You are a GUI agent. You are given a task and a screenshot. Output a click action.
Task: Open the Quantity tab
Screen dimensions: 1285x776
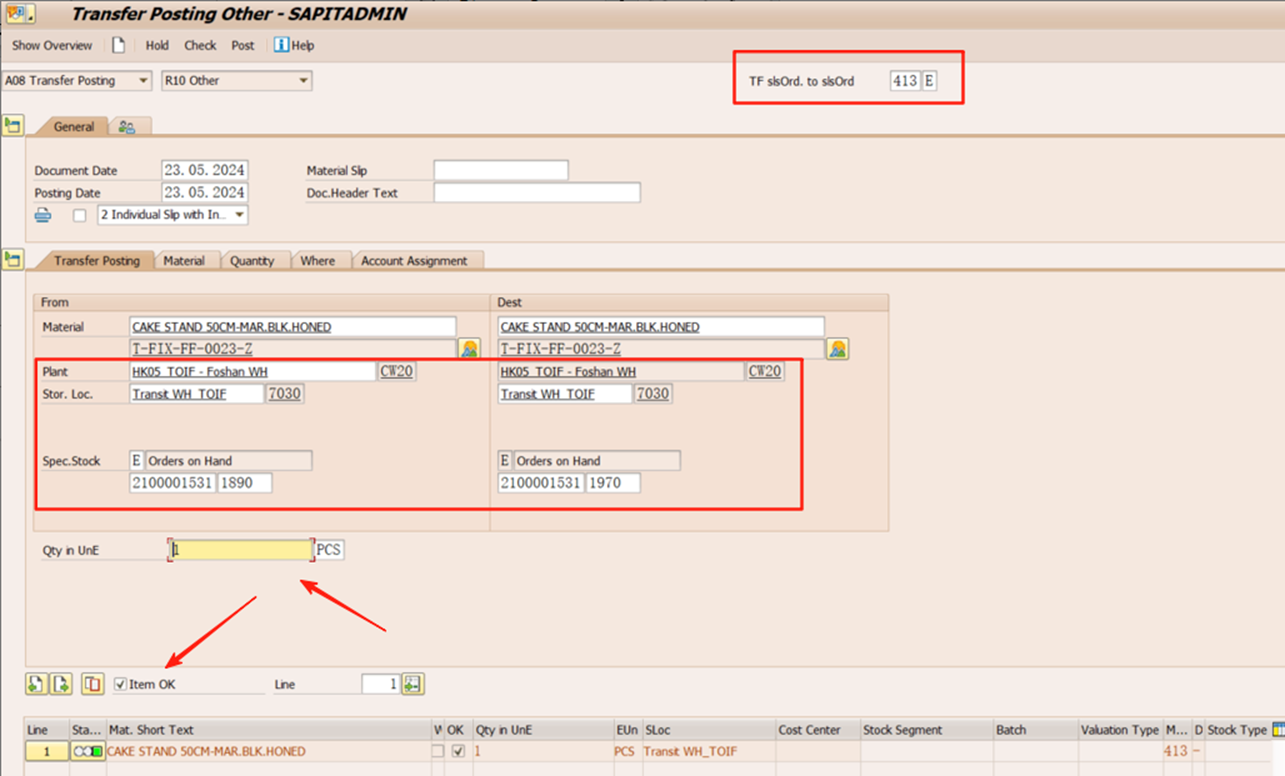[252, 260]
